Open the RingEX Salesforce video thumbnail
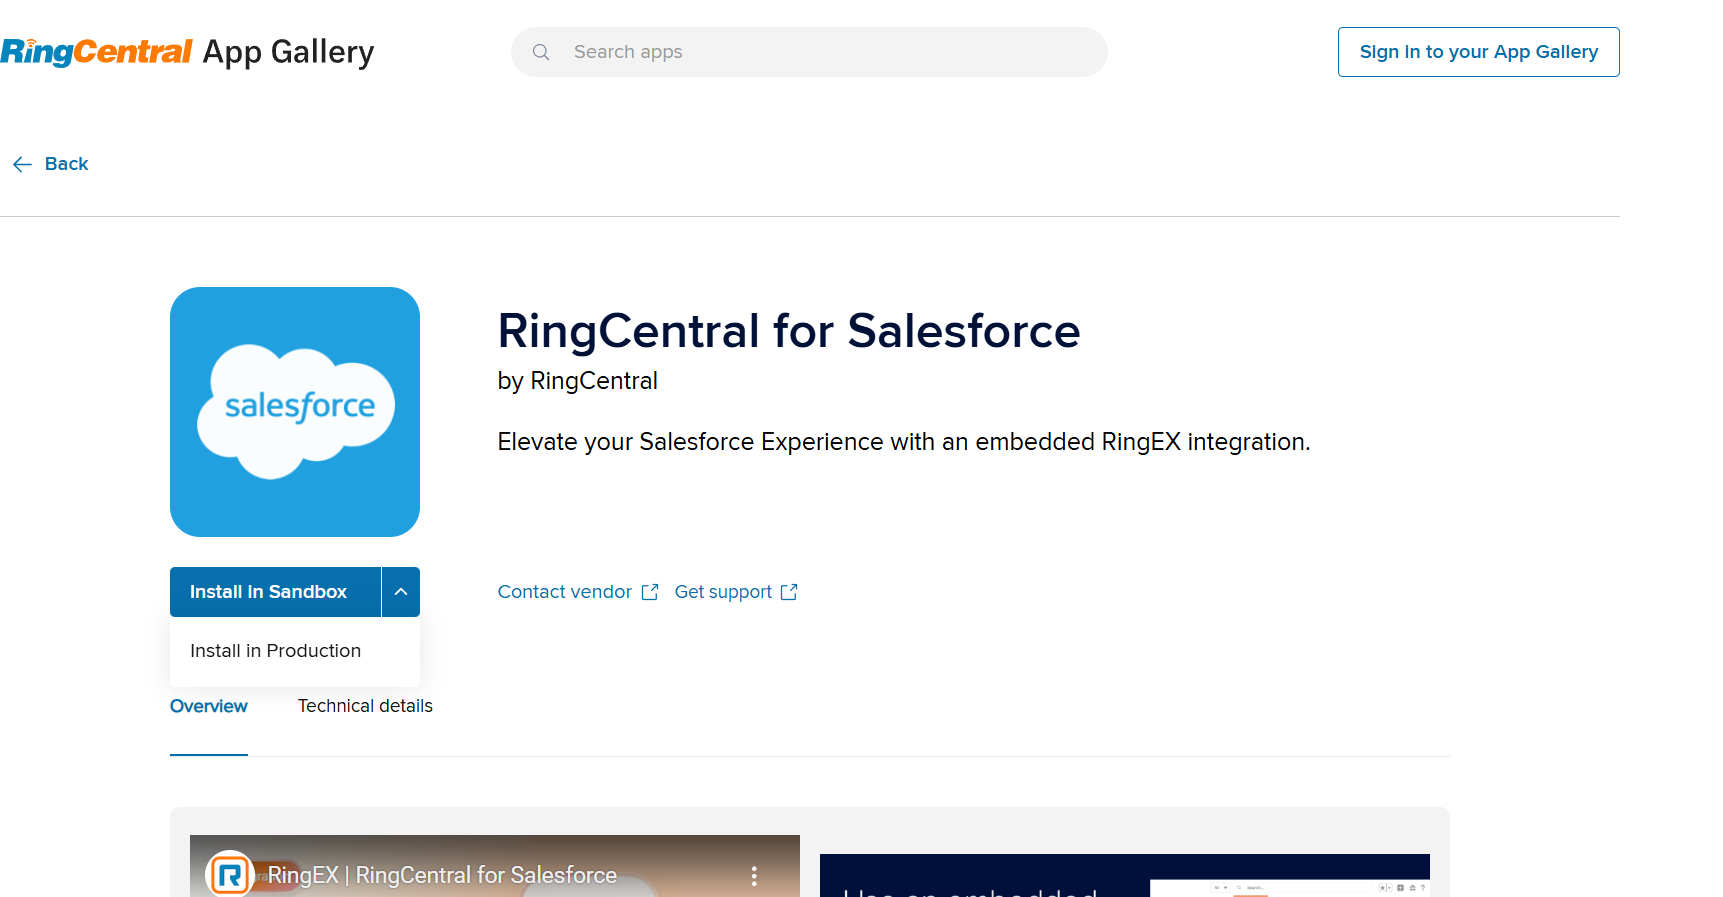This screenshot has height=897, width=1723. click(495, 868)
